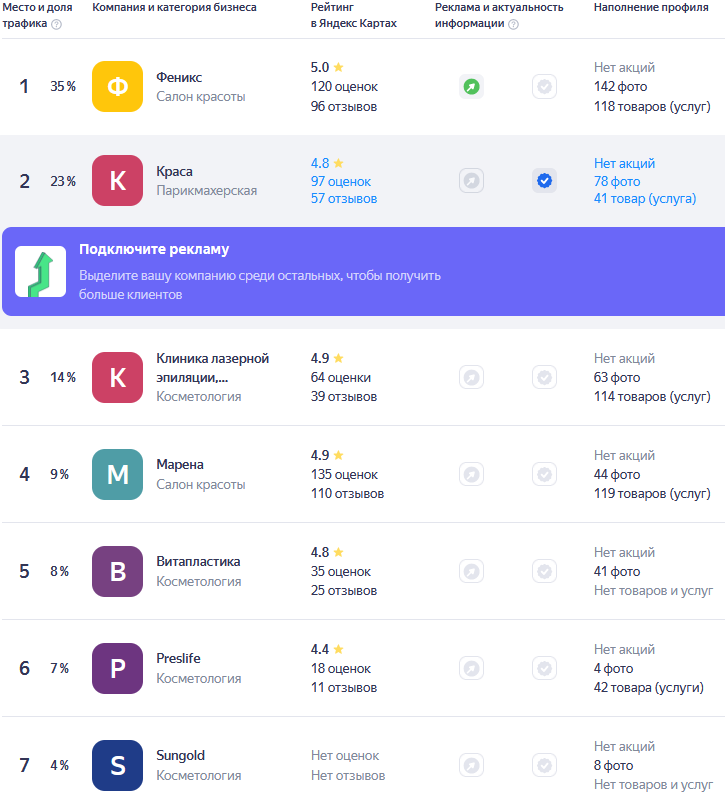
Task: Open the 78 фото link
Action: [617, 182]
